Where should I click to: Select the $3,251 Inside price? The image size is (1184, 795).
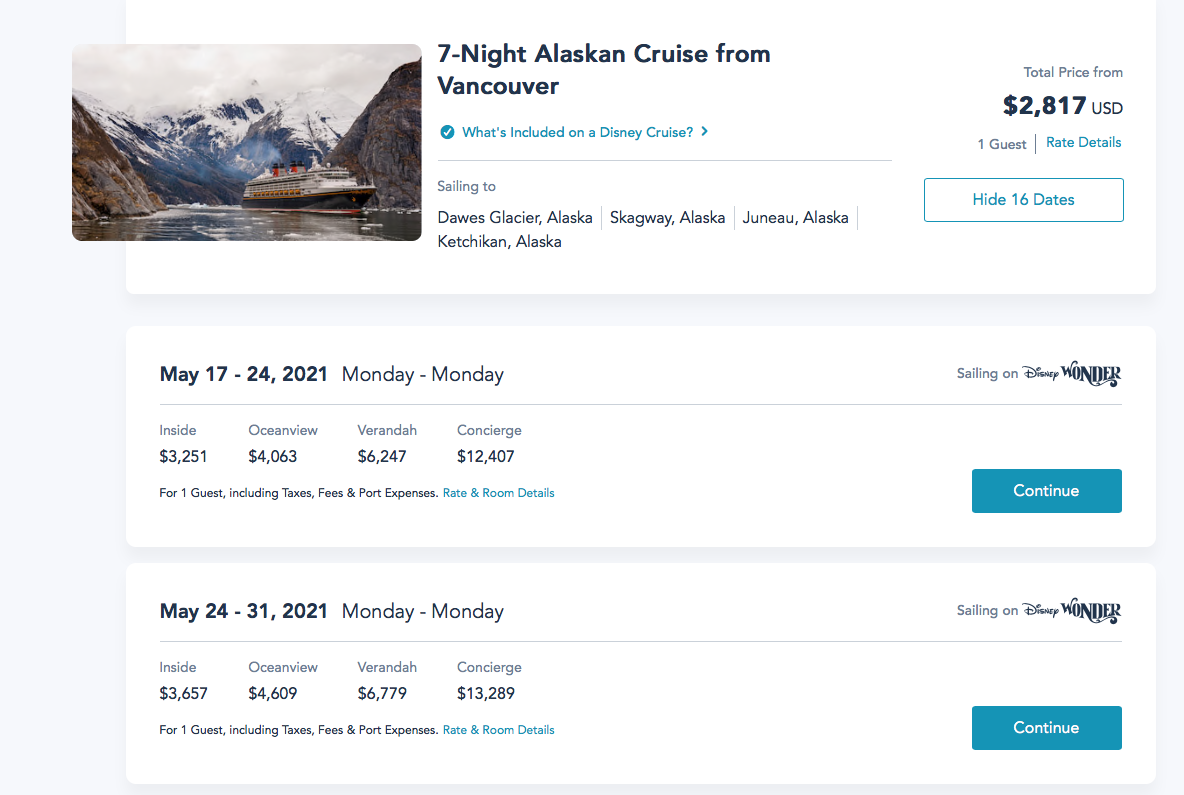(184, 457)
